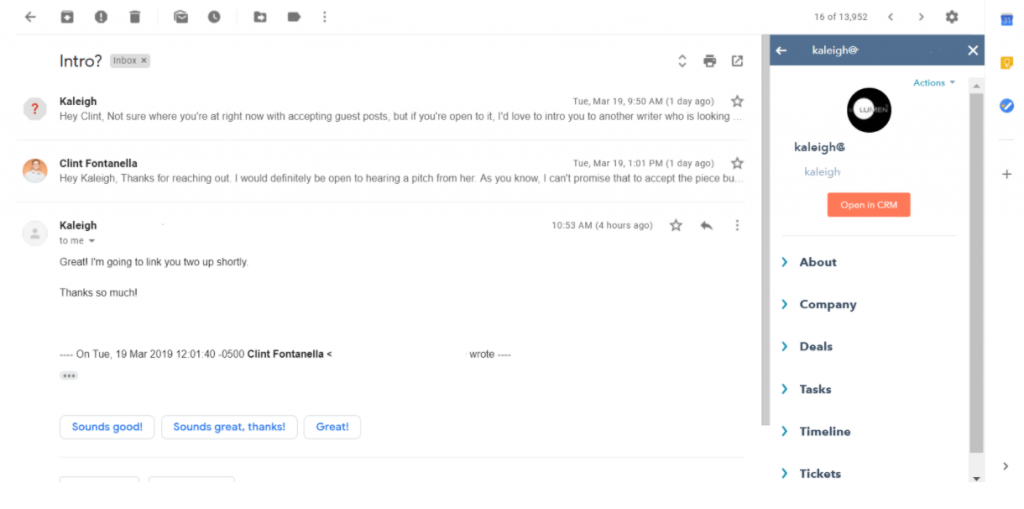Image resolution: width=1024 pixels, height=509 pixels.
Task: Show recipient details next to 'to me'
Action: coord(91,241)
